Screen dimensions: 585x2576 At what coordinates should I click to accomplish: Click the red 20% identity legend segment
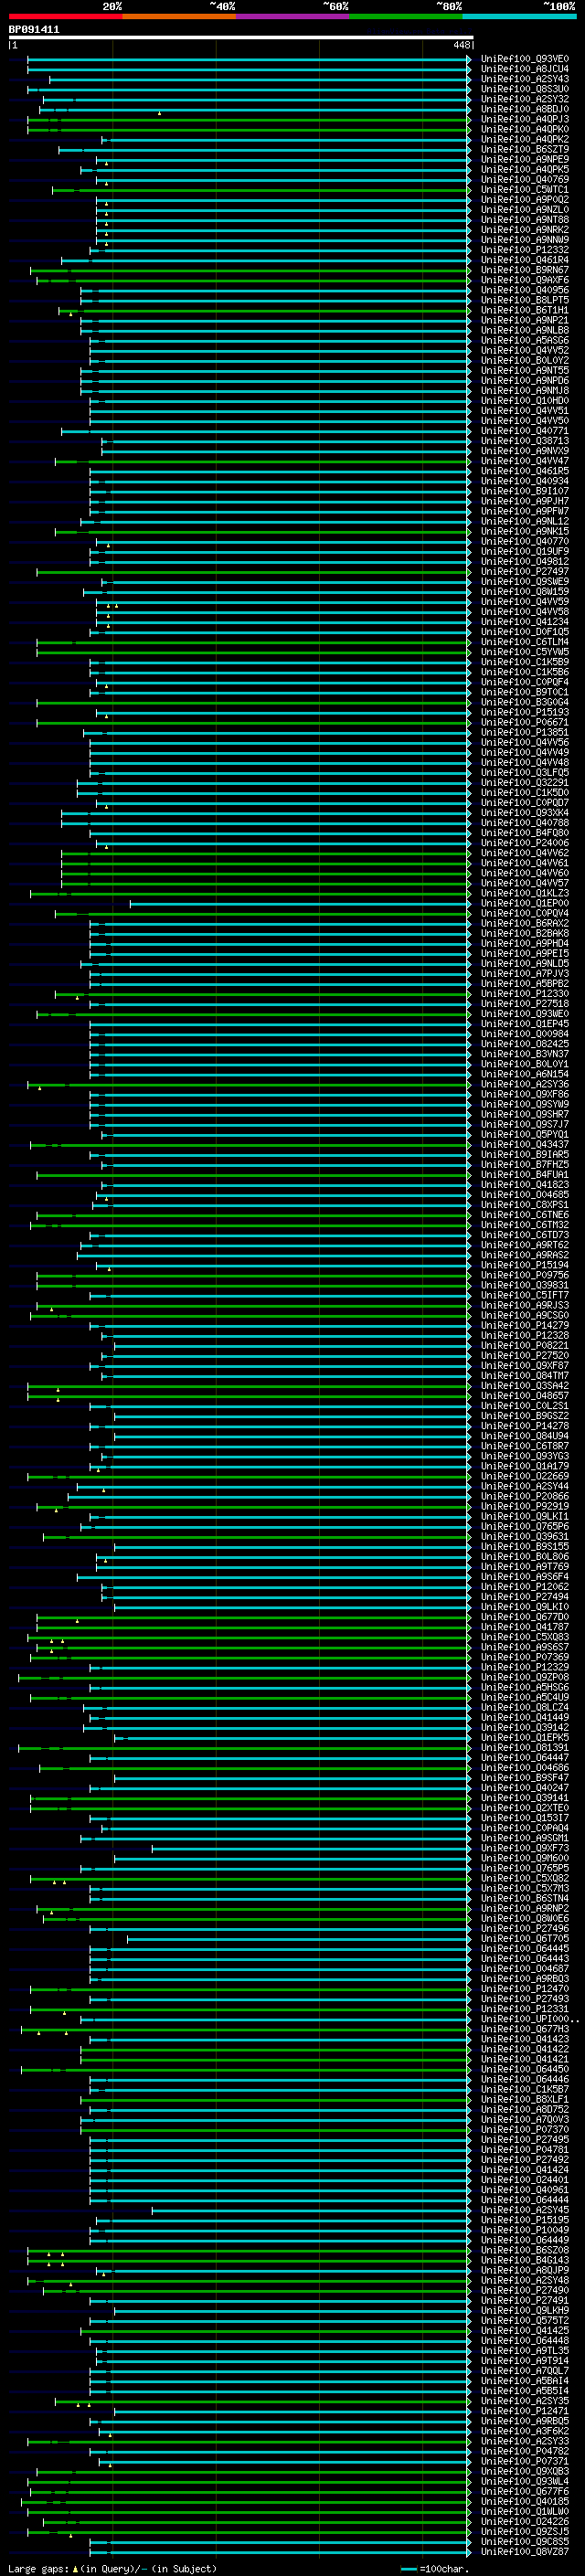point(65,16)
